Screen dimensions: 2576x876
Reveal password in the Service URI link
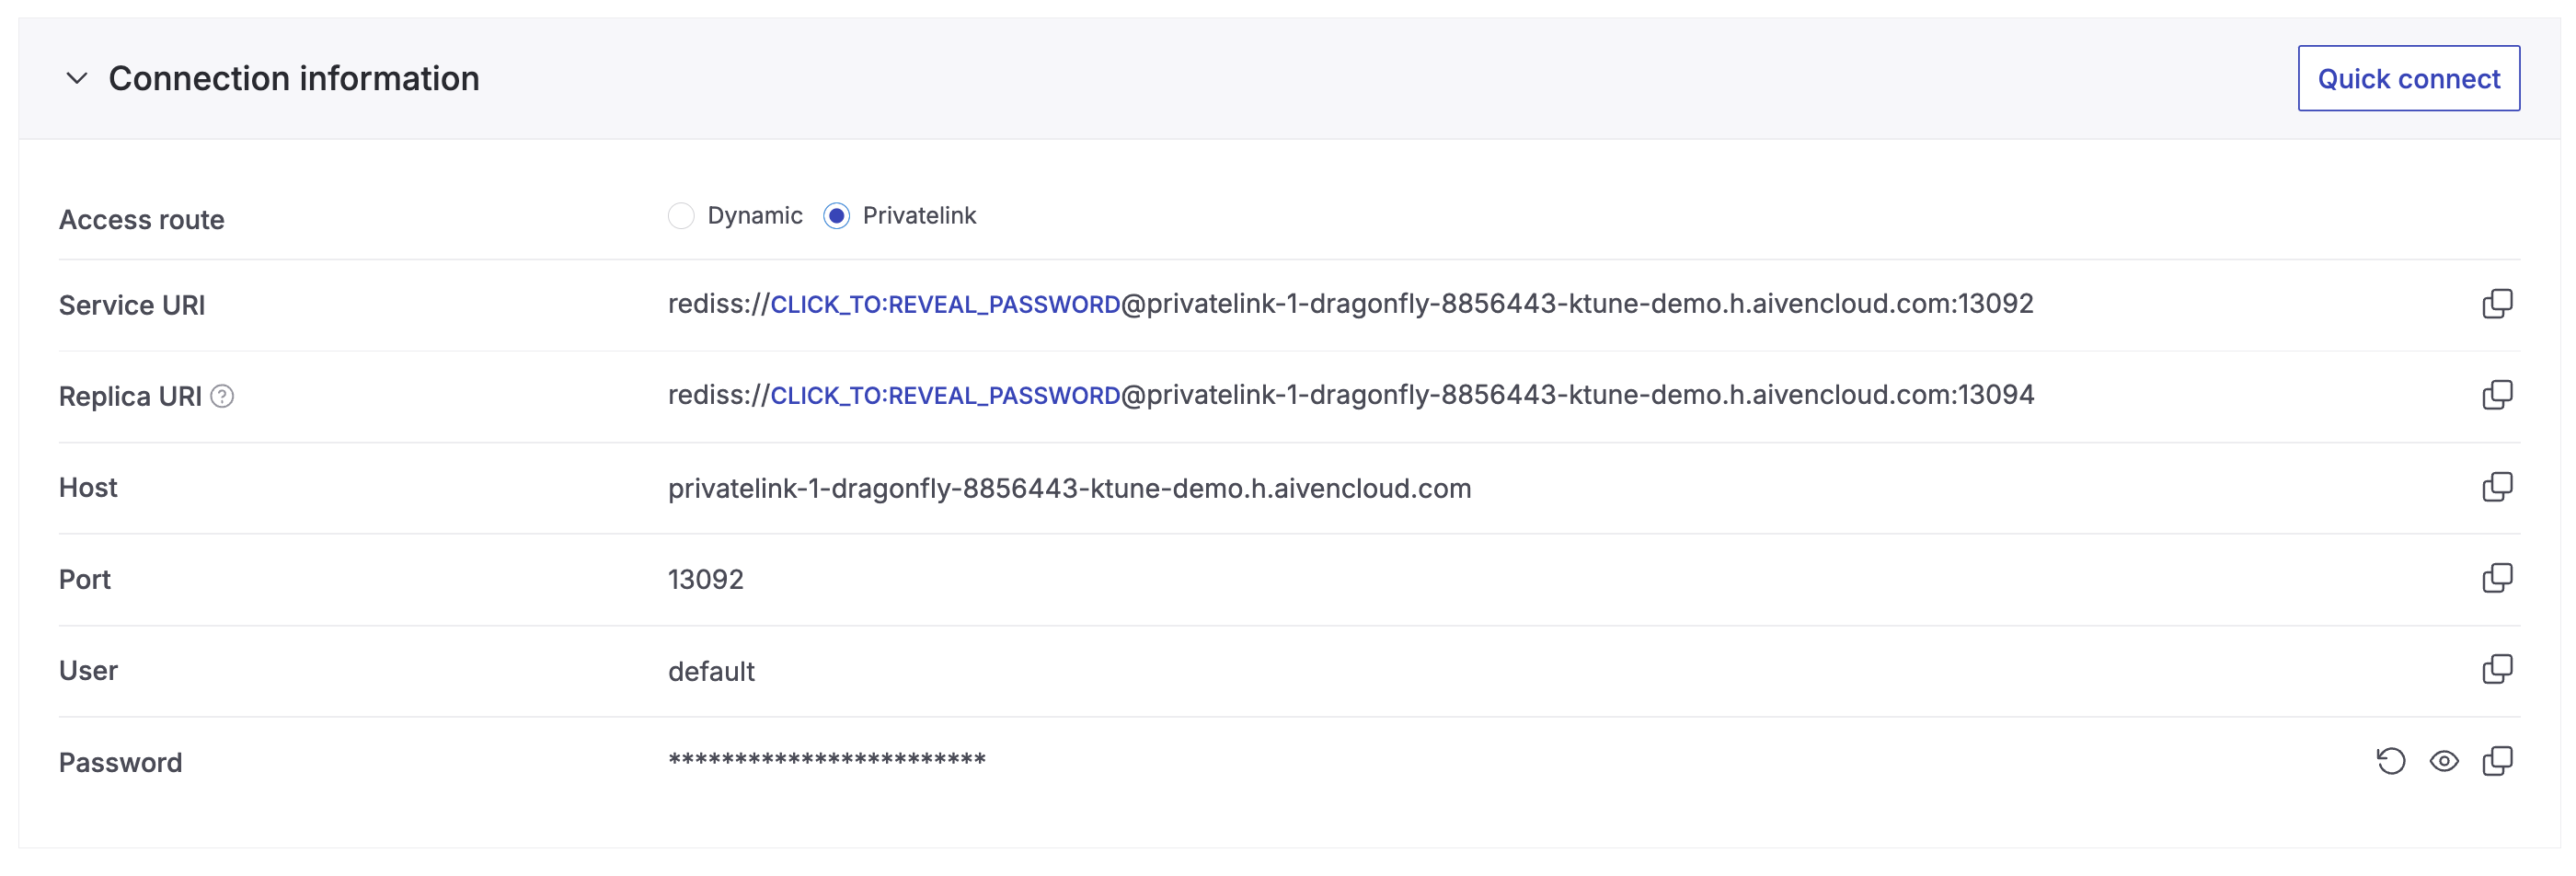click(x=946, y=303)
